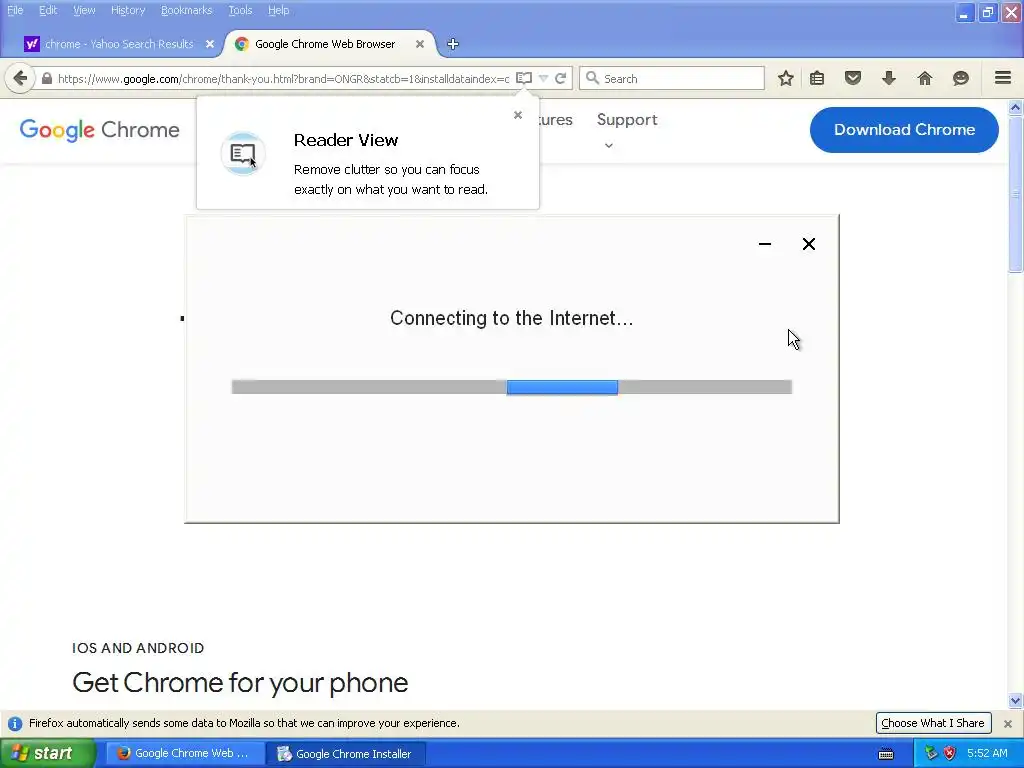This screenshot has width=1024, height=768.
Task: Bookmark this page with the star icon
Action: click(x=786, y=78)
